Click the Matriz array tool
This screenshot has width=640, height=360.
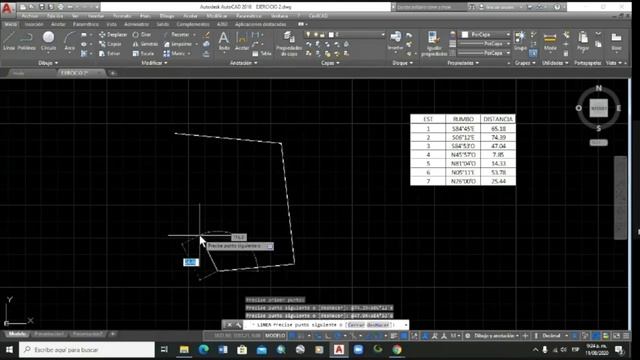(175, 53)
